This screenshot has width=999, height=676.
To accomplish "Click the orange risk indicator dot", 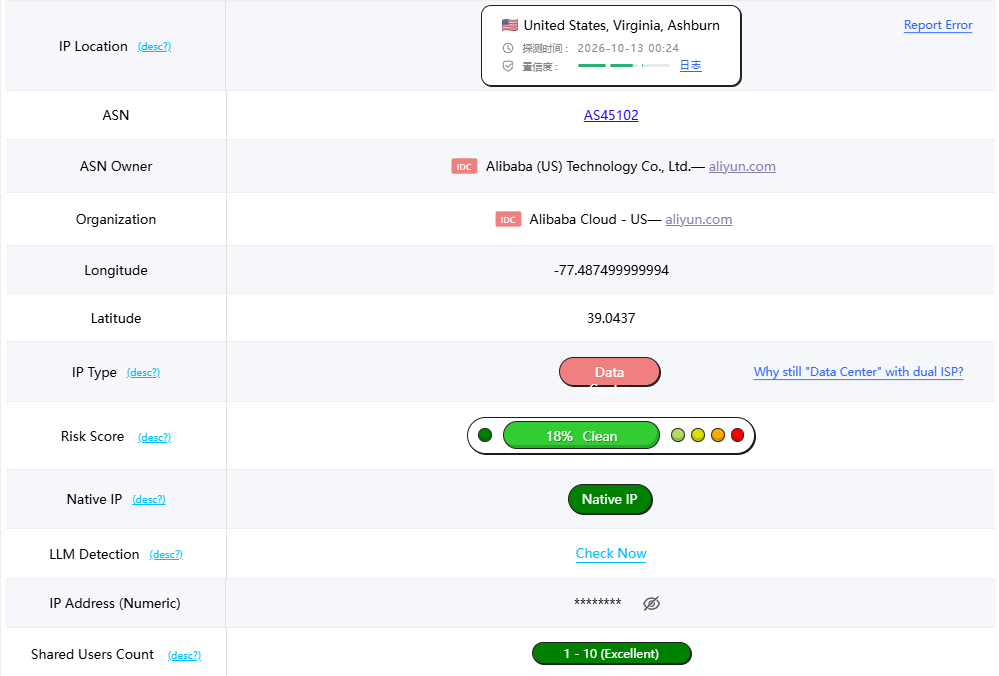I will 717,435.
